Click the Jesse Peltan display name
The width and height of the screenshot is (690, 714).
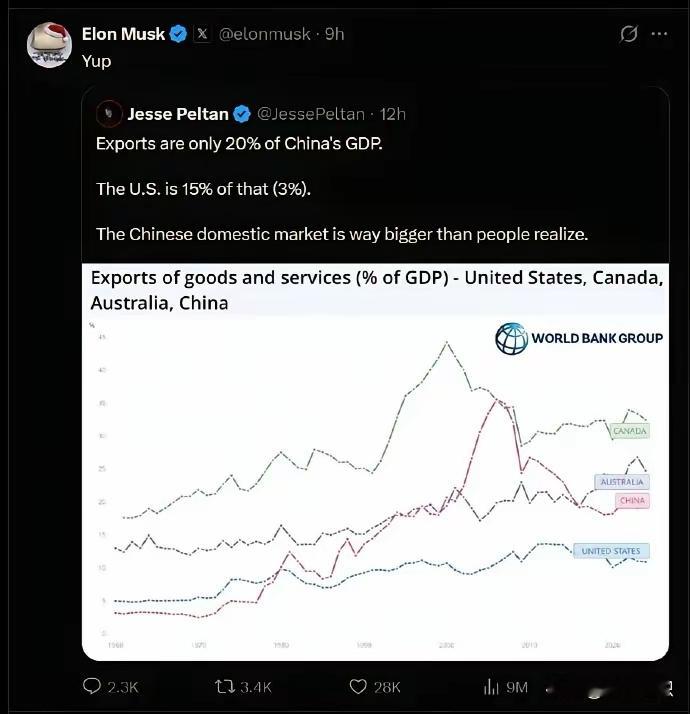tap(178, 113)
